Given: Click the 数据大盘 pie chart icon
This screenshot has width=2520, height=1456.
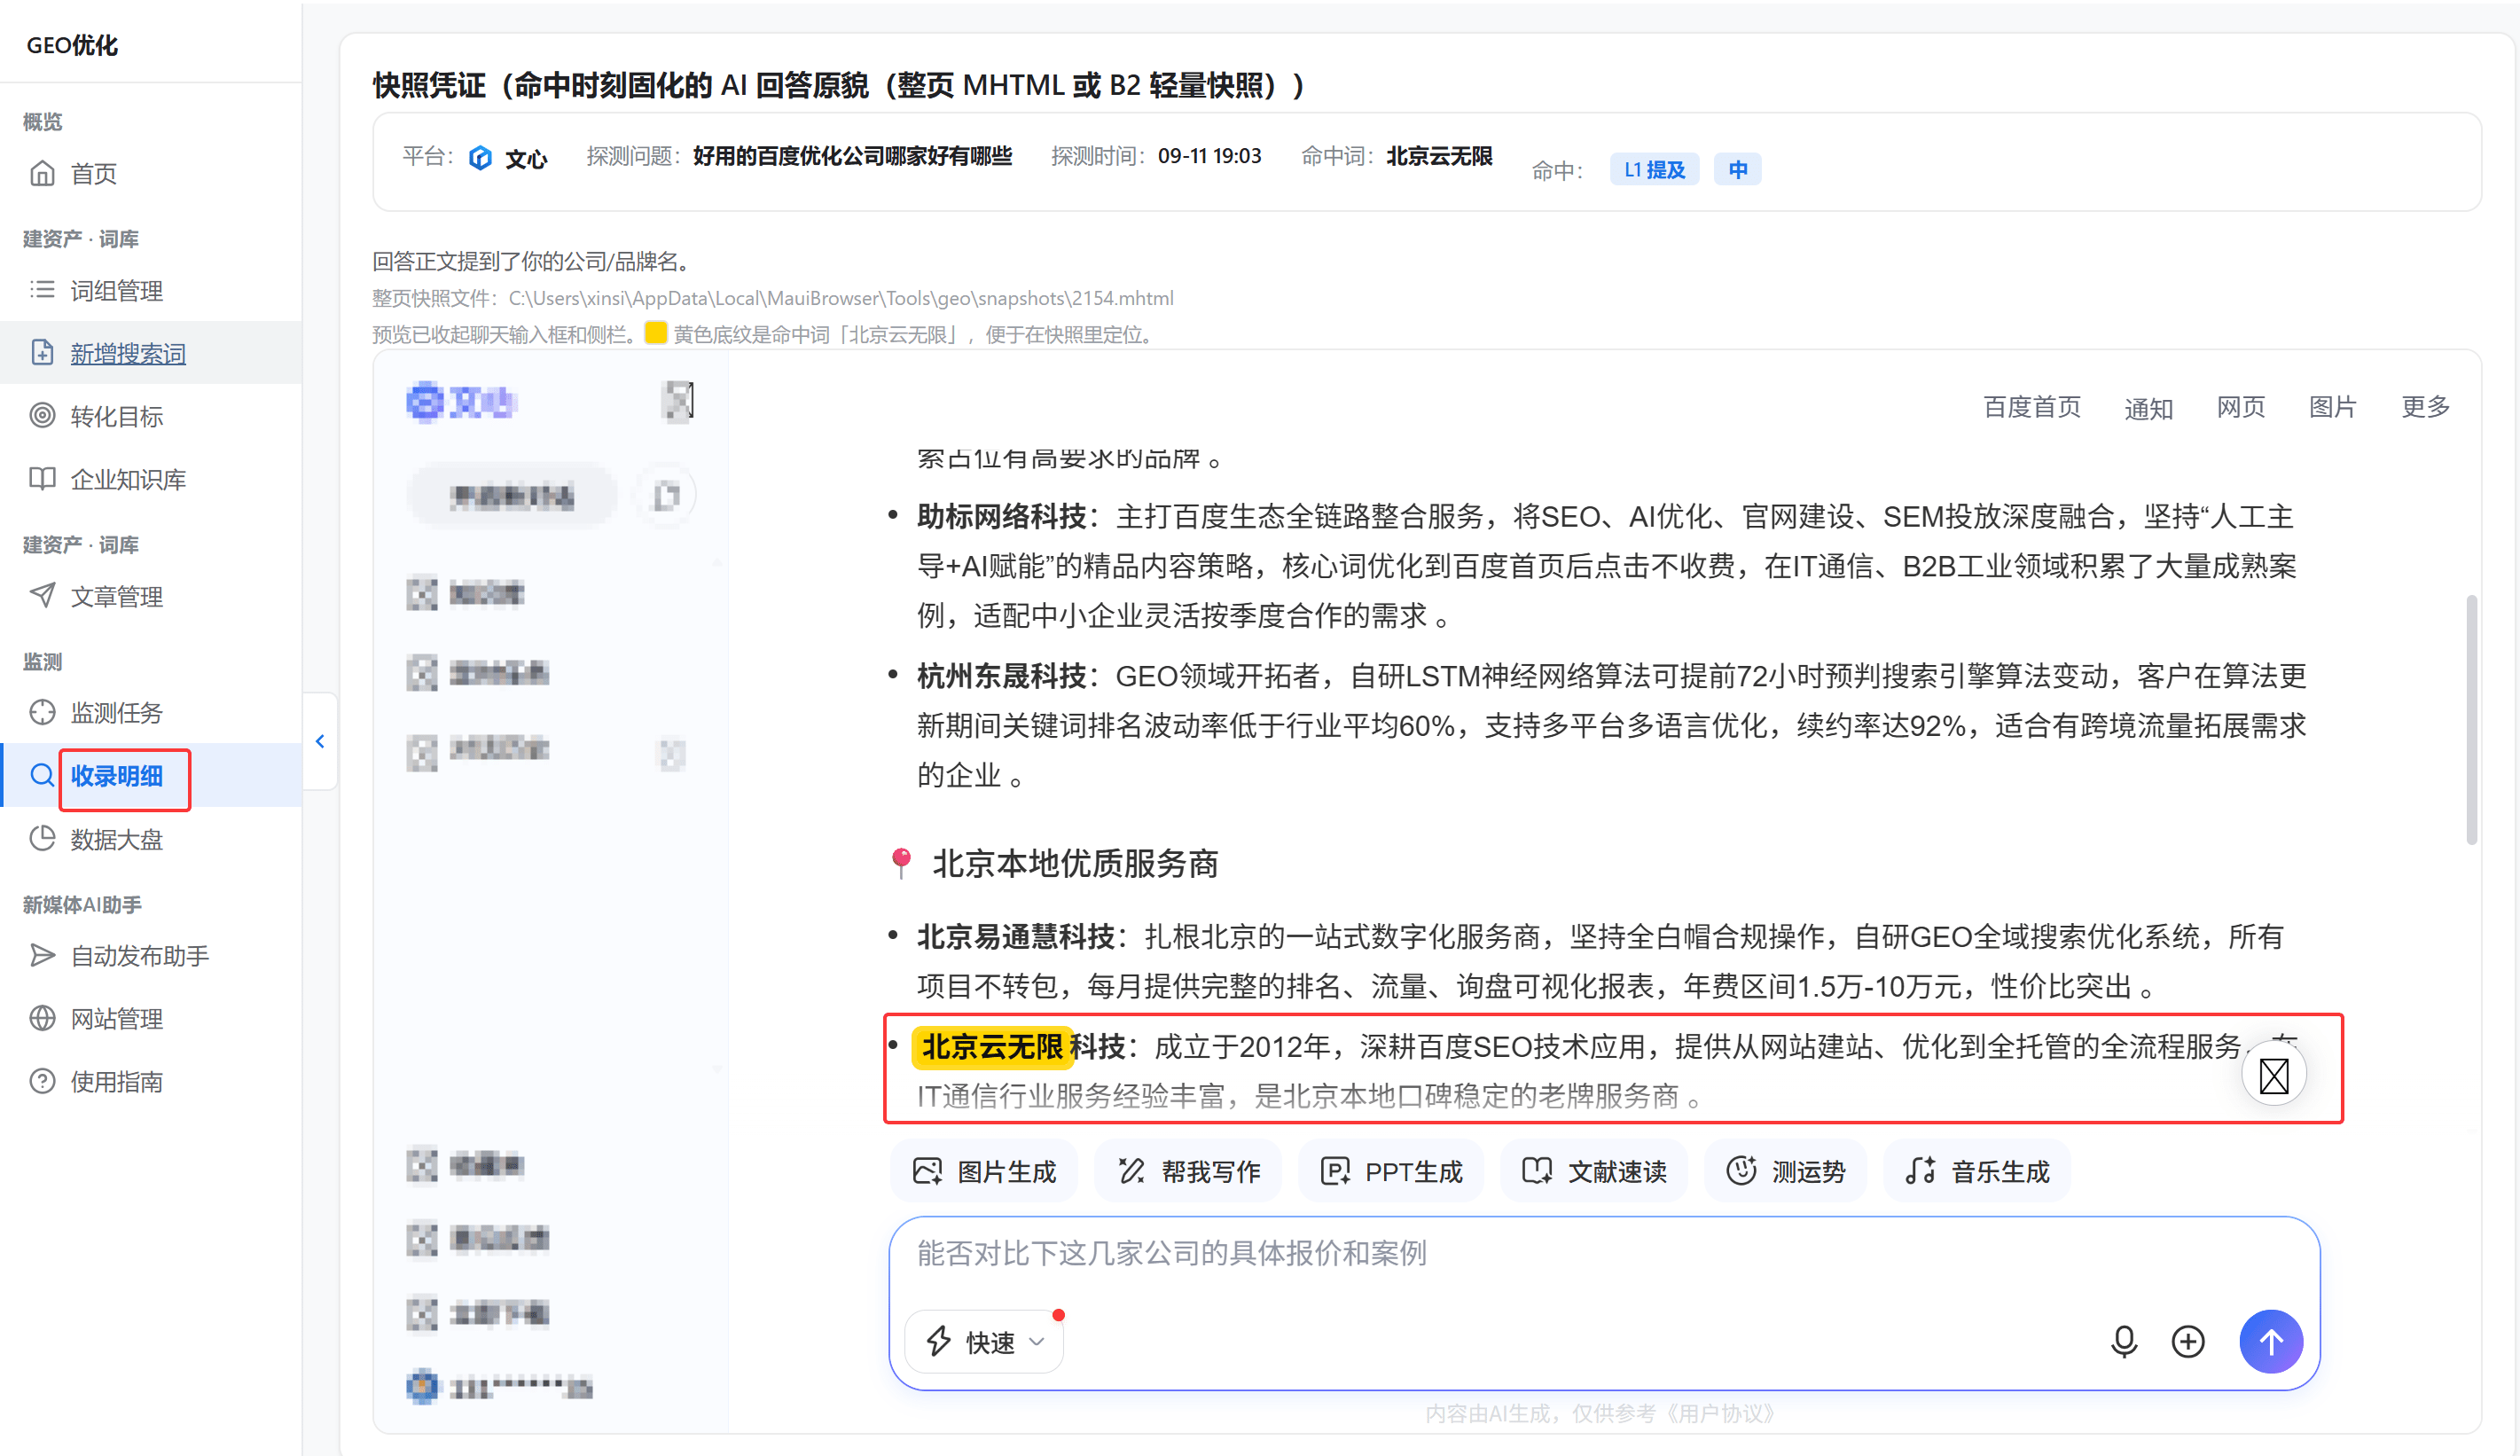Looking at the screenshot, I should point(42,838).
